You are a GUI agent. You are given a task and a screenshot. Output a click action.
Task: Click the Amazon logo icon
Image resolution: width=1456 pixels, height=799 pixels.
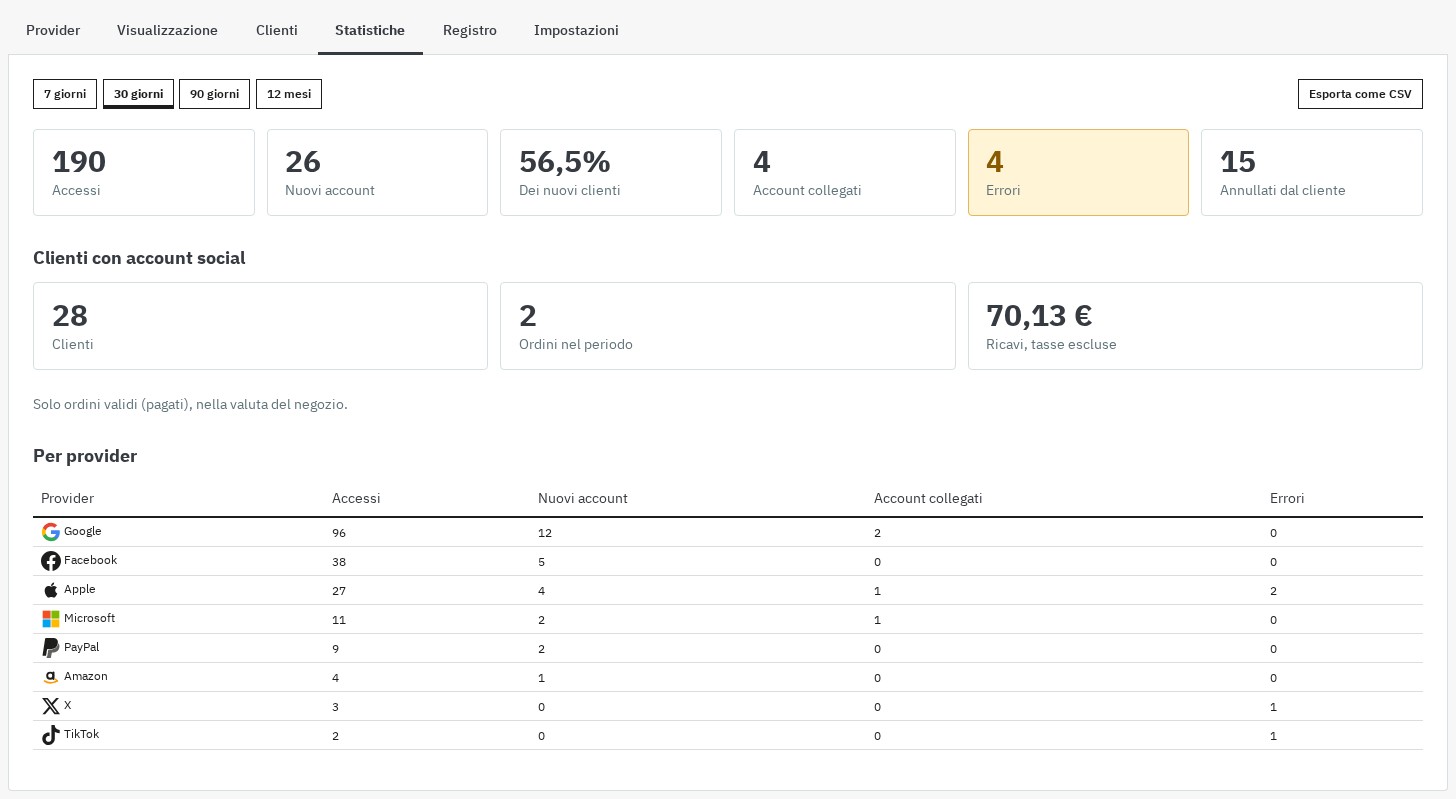[x=51, y=677]
